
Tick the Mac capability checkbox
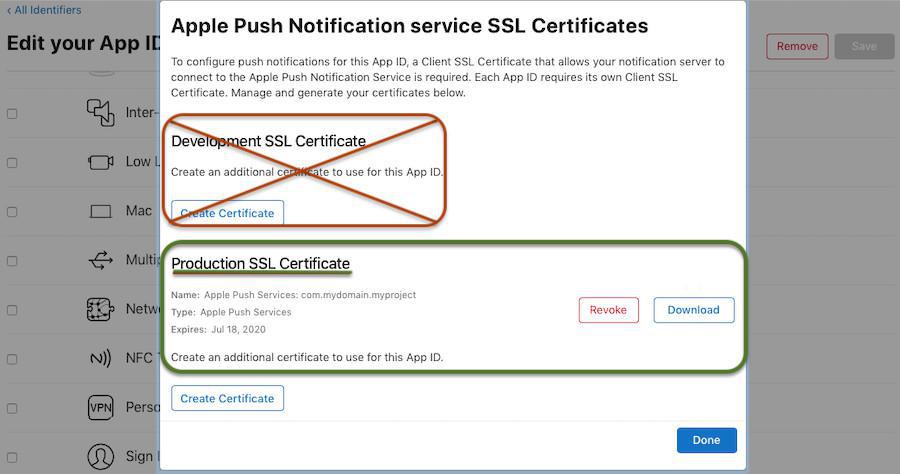[x=12, y=212]
